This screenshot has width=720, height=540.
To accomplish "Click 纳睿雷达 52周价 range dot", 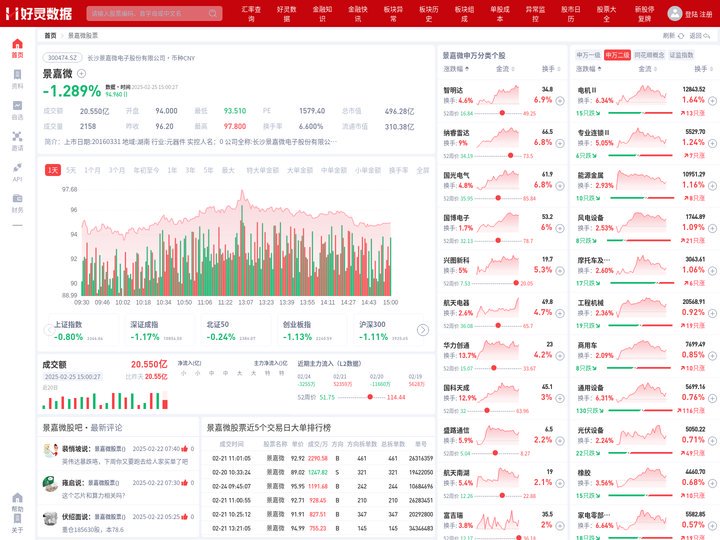I will [510, 156].
